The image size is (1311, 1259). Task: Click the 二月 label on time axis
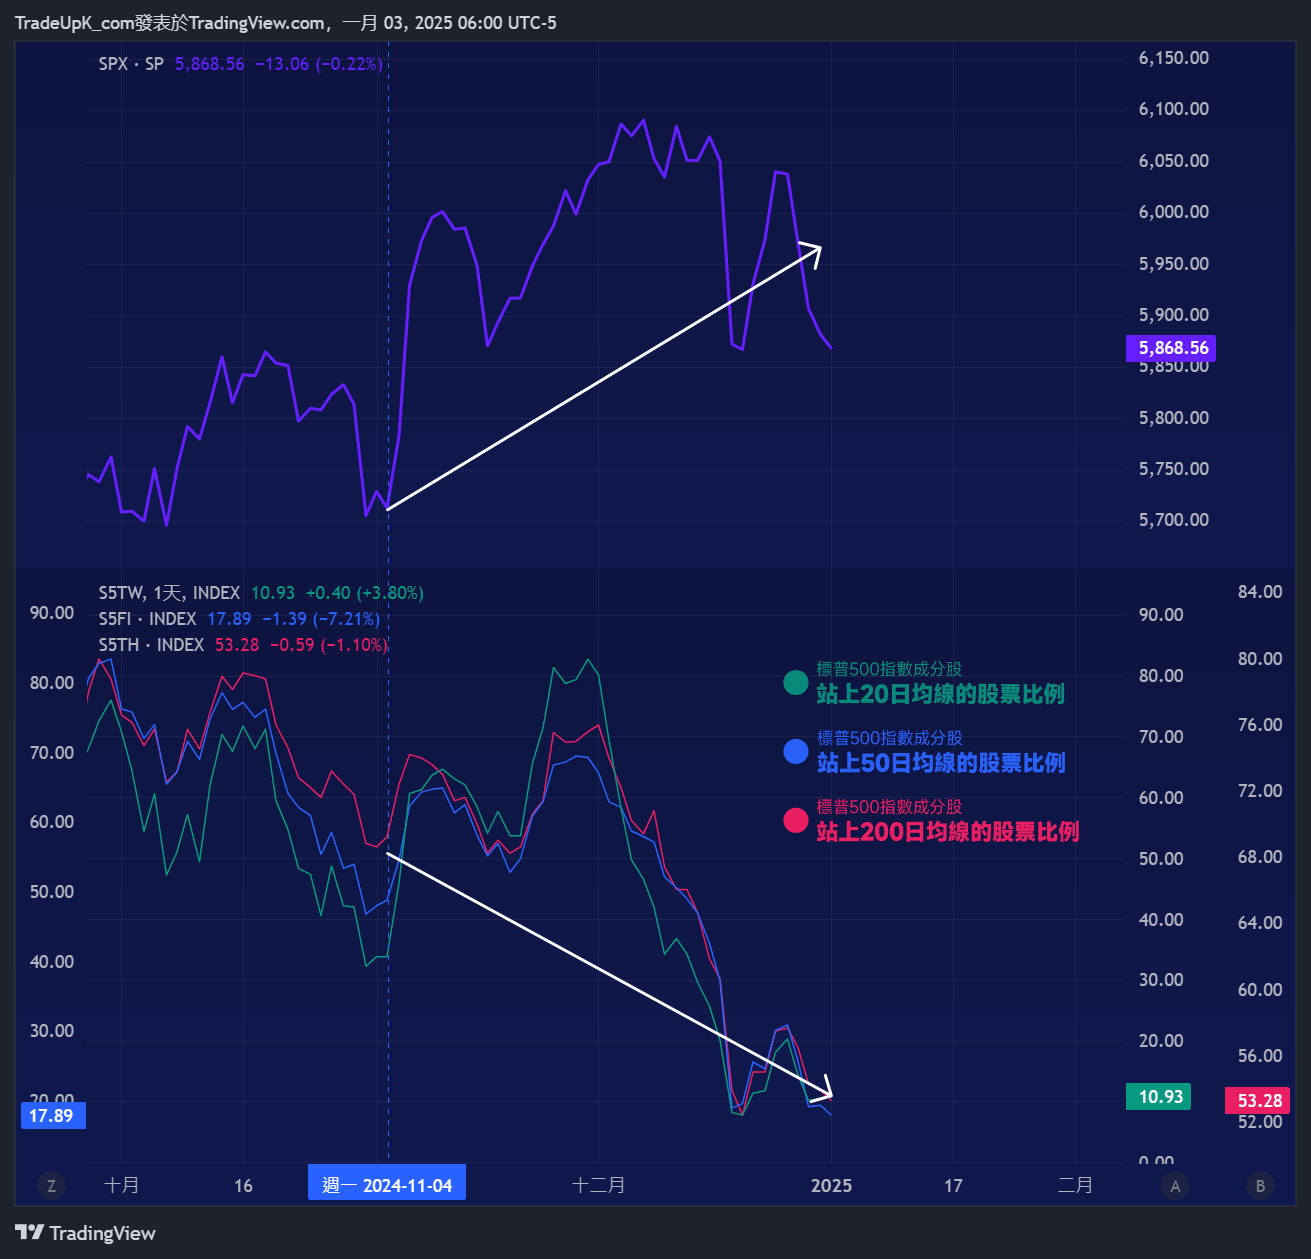[1076, 1185]
